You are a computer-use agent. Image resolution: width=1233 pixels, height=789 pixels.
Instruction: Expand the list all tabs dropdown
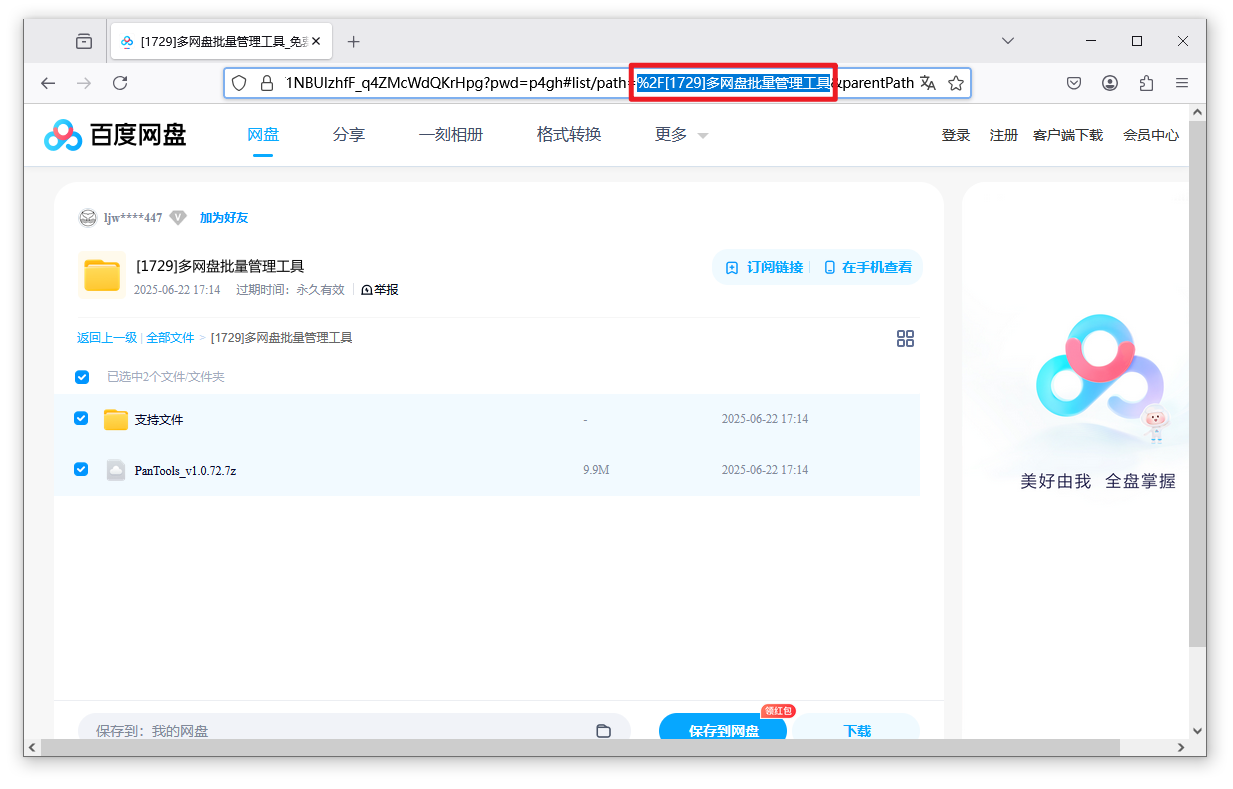[1008, 41]
